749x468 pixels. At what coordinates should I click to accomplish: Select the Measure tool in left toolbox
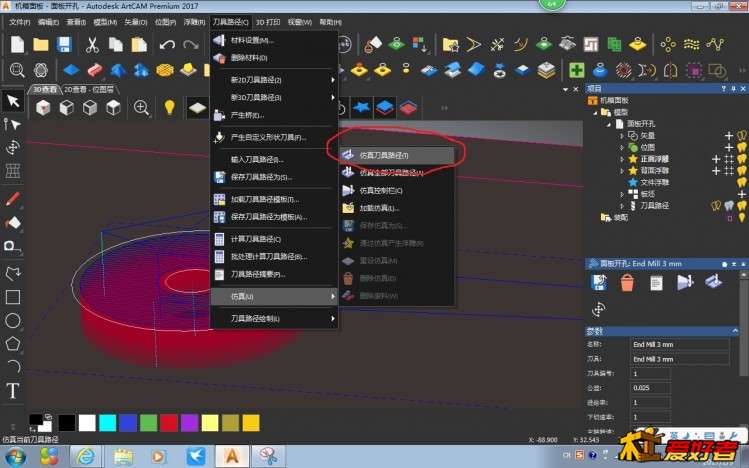[x=13, y=246]
